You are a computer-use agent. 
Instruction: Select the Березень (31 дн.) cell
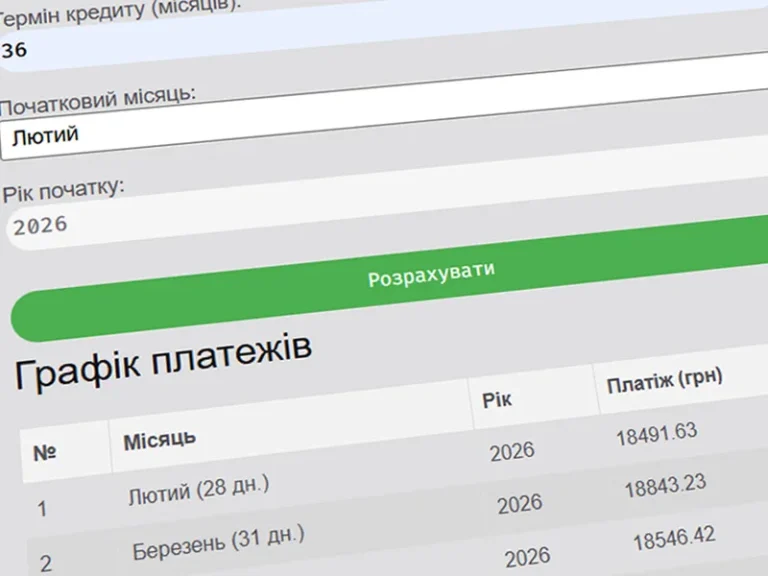coord(218,543)
